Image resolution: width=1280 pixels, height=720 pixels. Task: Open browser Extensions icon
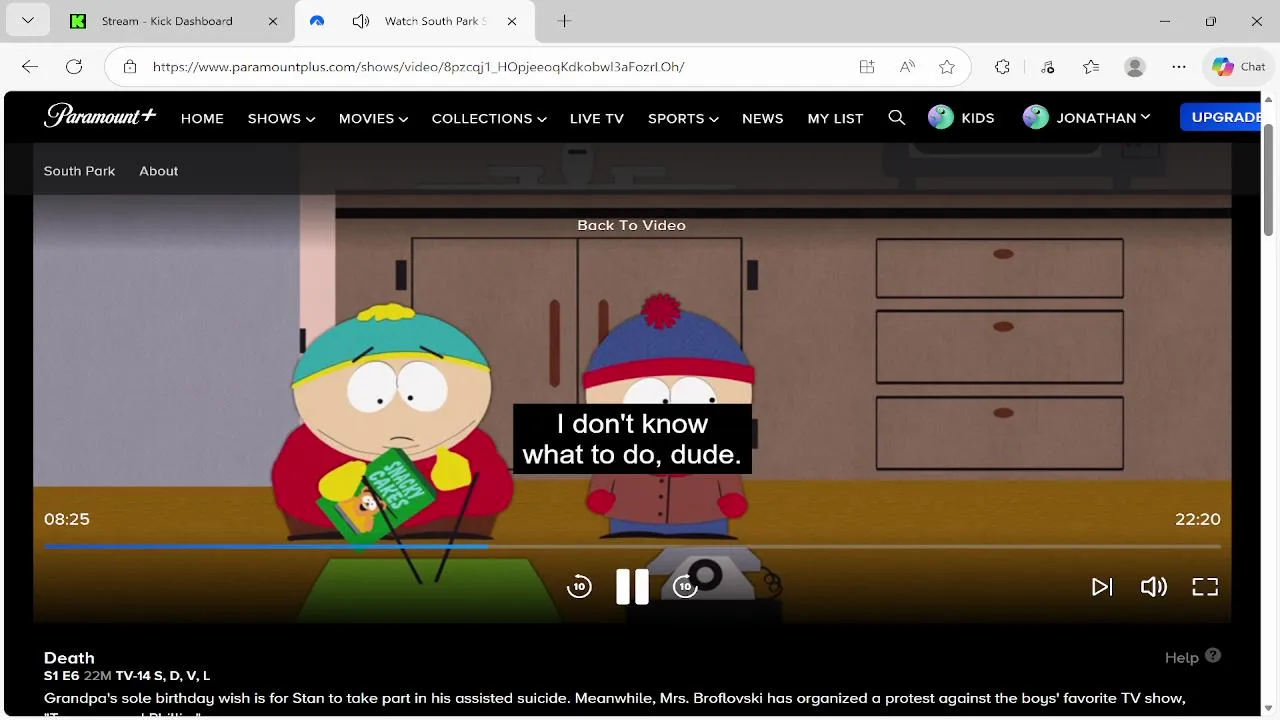1003,67
